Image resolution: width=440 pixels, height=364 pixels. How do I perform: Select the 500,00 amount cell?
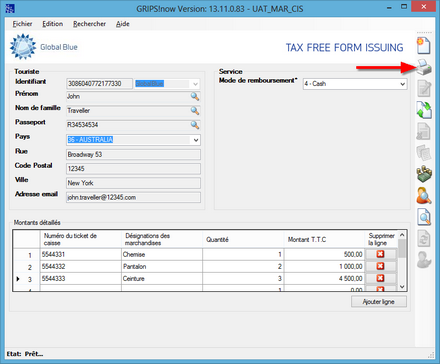click(x=324, y=255)
